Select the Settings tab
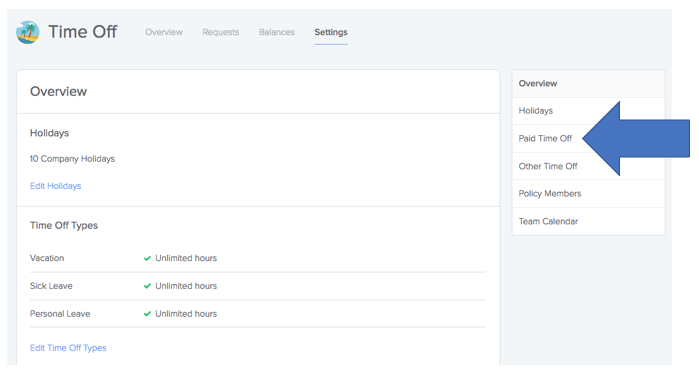Screen dimensions: 699x373 (331, 32)
